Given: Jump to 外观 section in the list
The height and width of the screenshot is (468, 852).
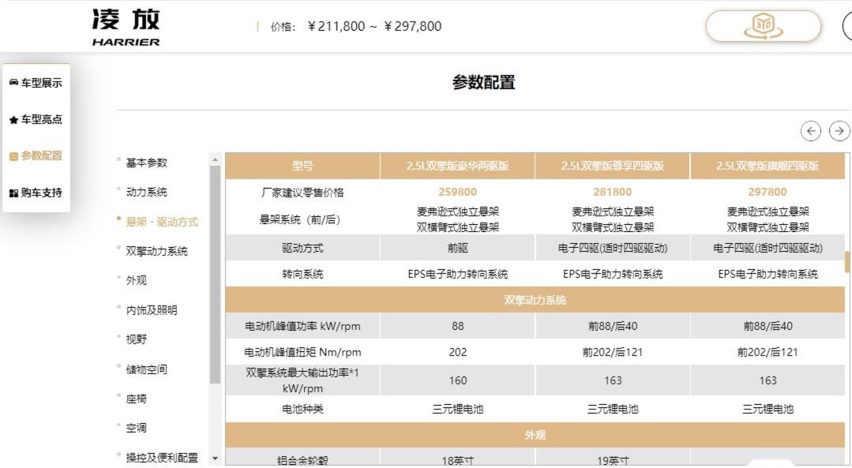Looking at the screenshot, I should click(x=136, y=280).
